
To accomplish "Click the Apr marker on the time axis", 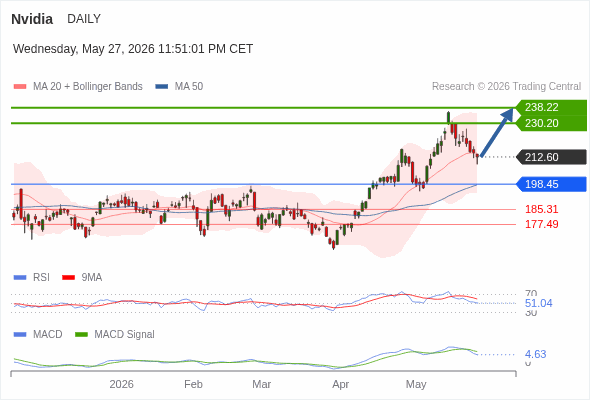I will tap(341, 384).
